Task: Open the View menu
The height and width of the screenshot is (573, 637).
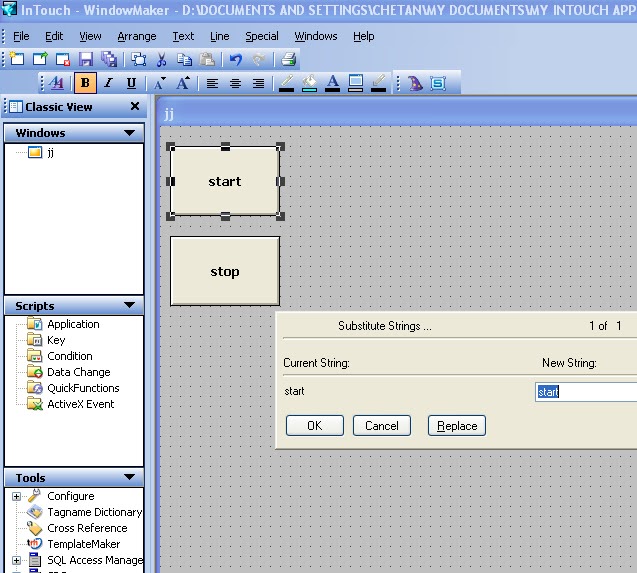Action: pos(90,36)
